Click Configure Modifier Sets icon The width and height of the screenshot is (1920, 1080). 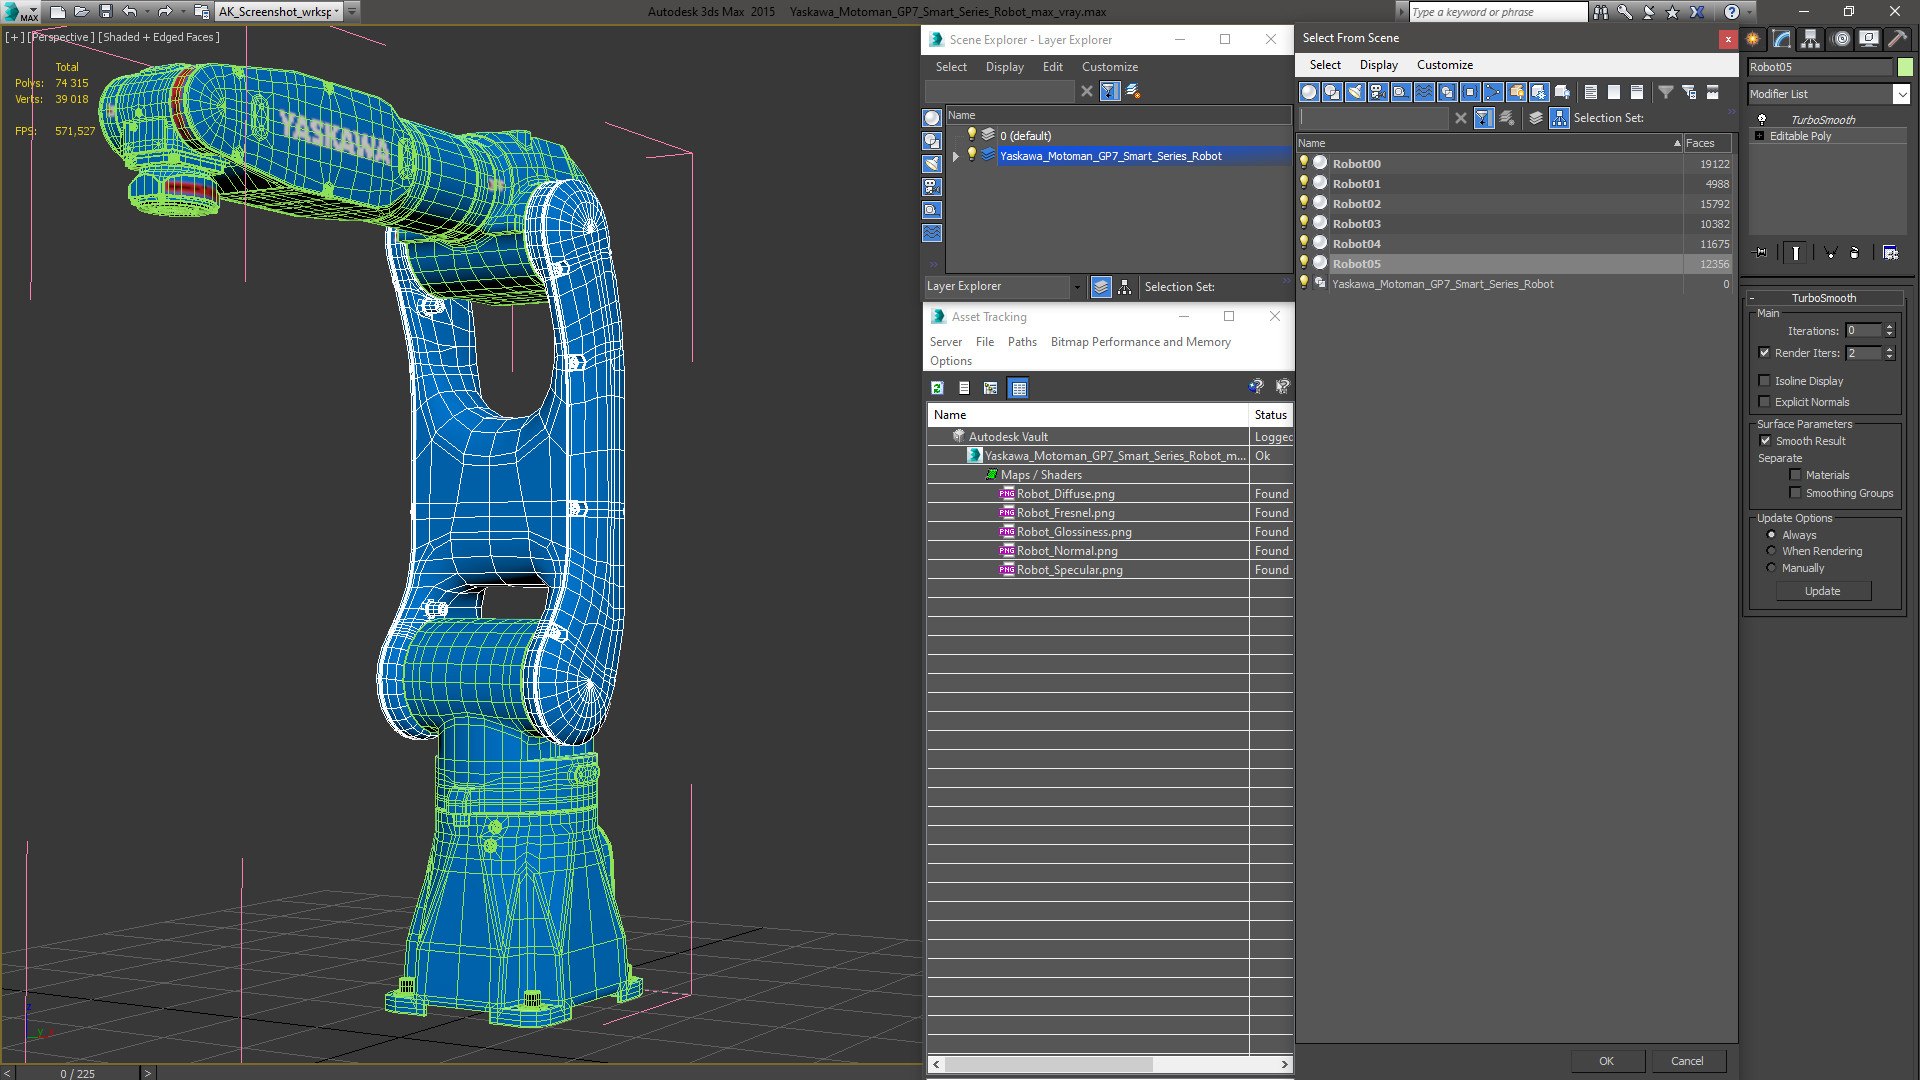click(x=1890, y=253)
